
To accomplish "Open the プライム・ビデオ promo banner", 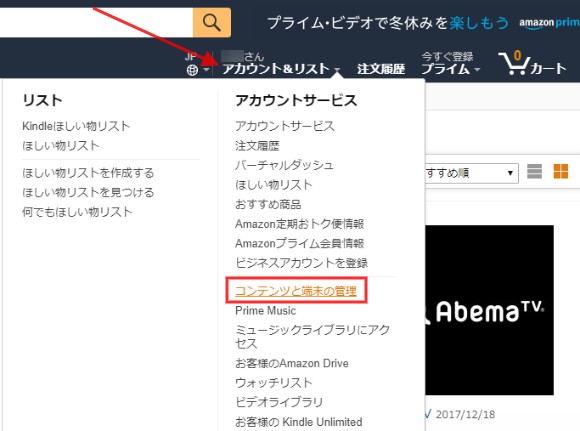I will (388, 23).
